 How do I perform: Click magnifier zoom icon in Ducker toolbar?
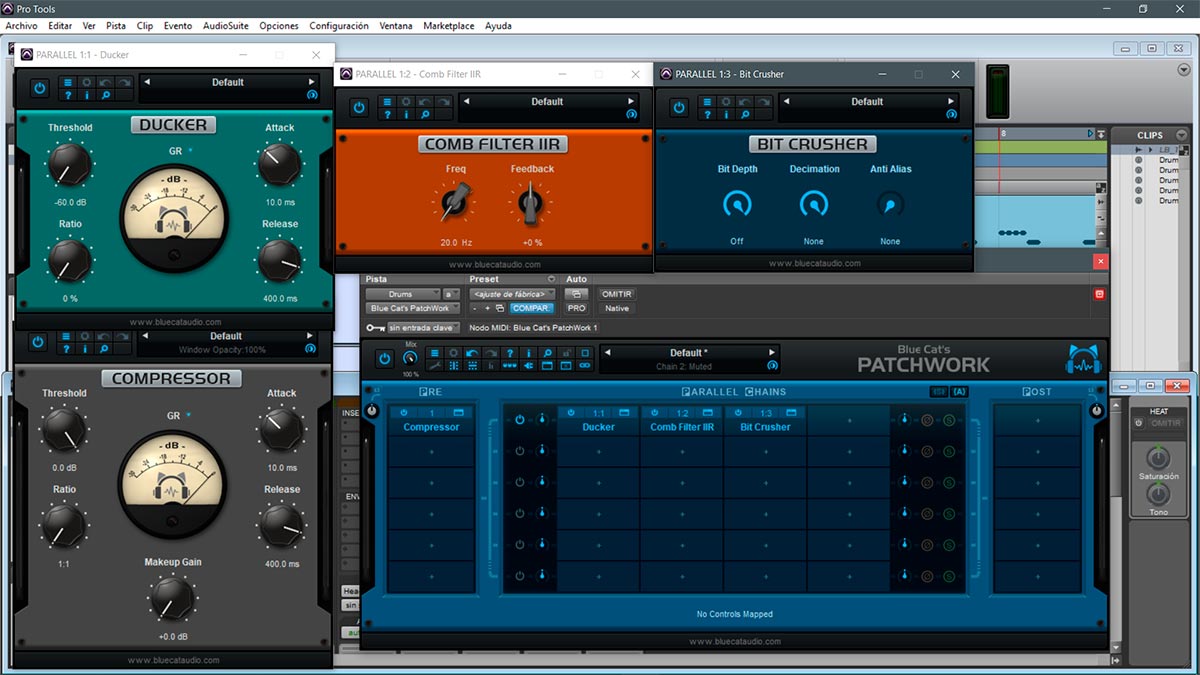pyautogui.click(x=106, y=95)
